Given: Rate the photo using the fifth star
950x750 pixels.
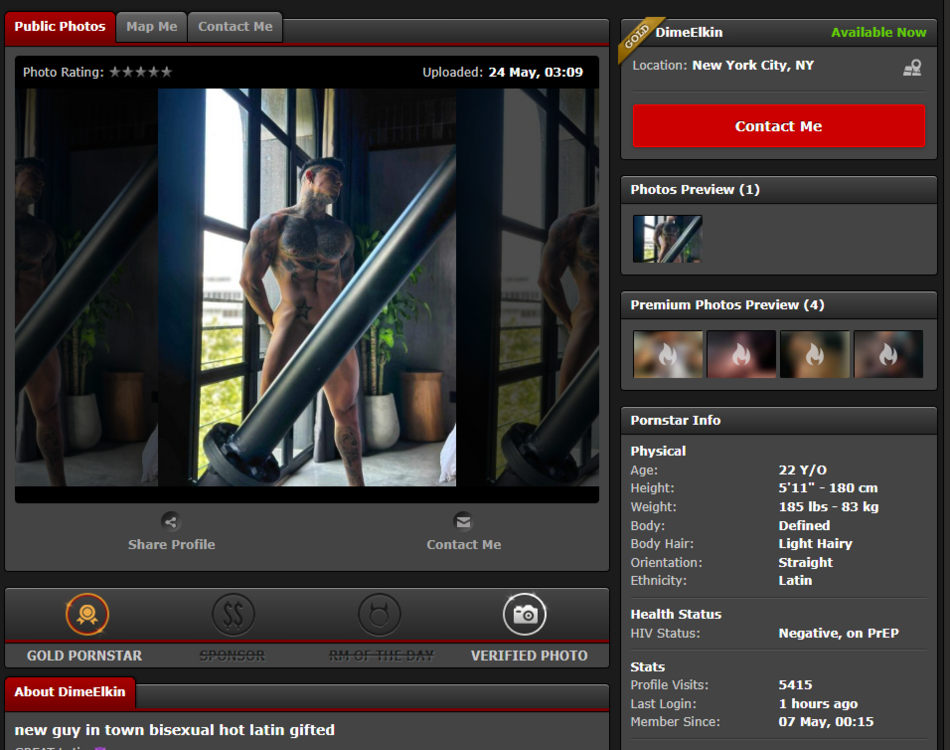Looking at the screenshot, I should (166, 72).
